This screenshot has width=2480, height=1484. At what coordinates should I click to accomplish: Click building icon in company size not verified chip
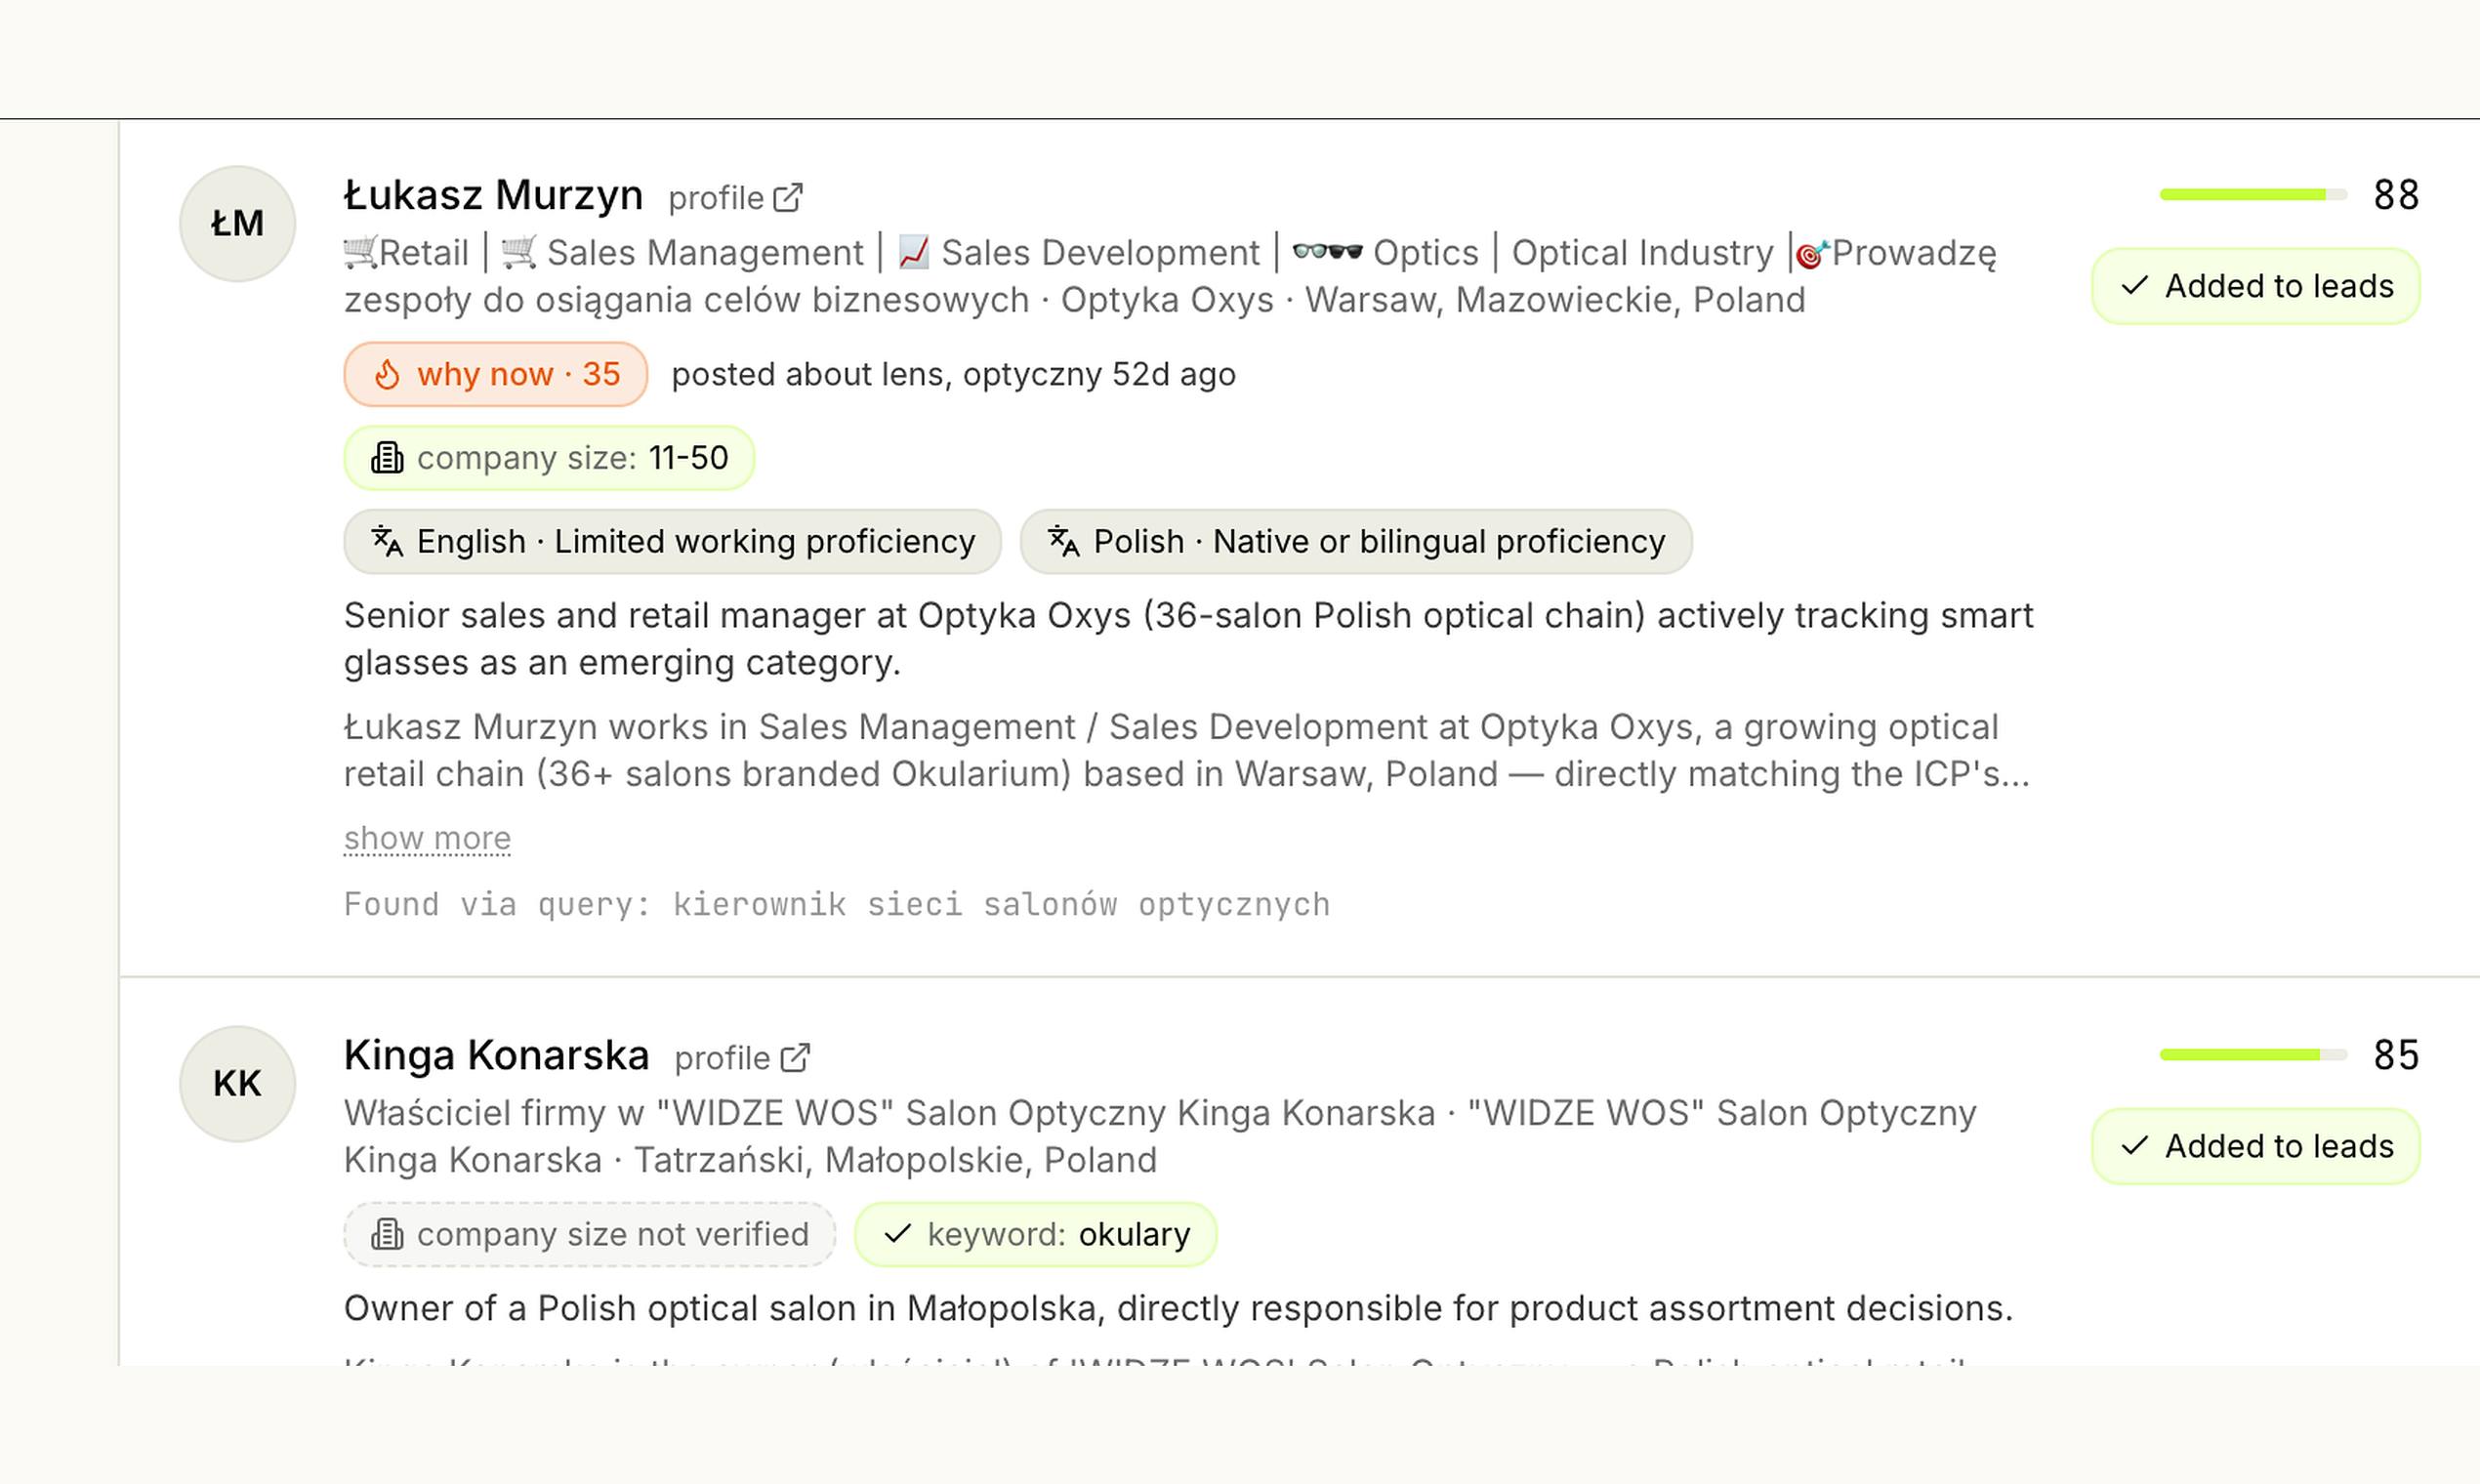[387, 1234]
